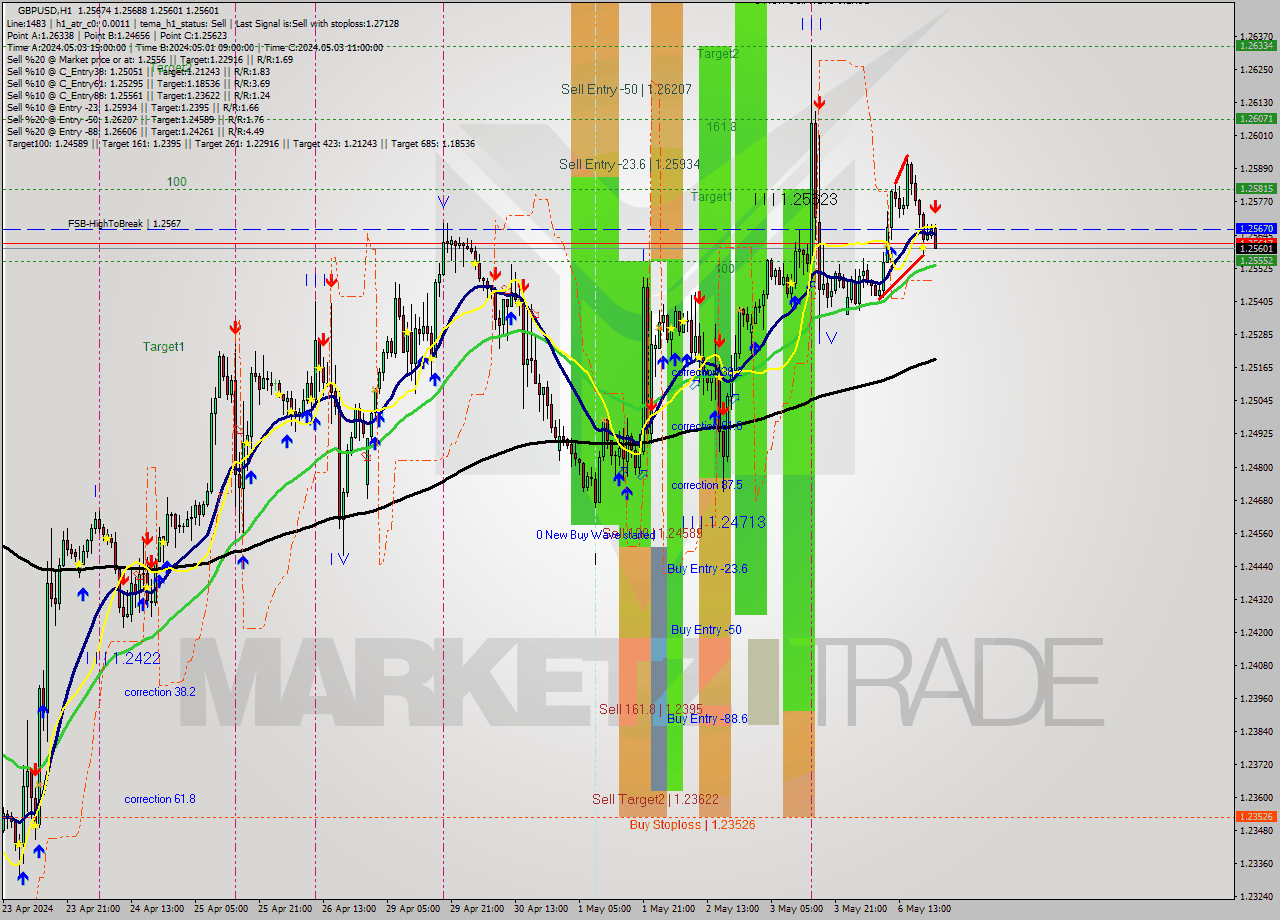1280x920 pixels.
Task: Select the 'correction 61.8' label
Action: 160,799
